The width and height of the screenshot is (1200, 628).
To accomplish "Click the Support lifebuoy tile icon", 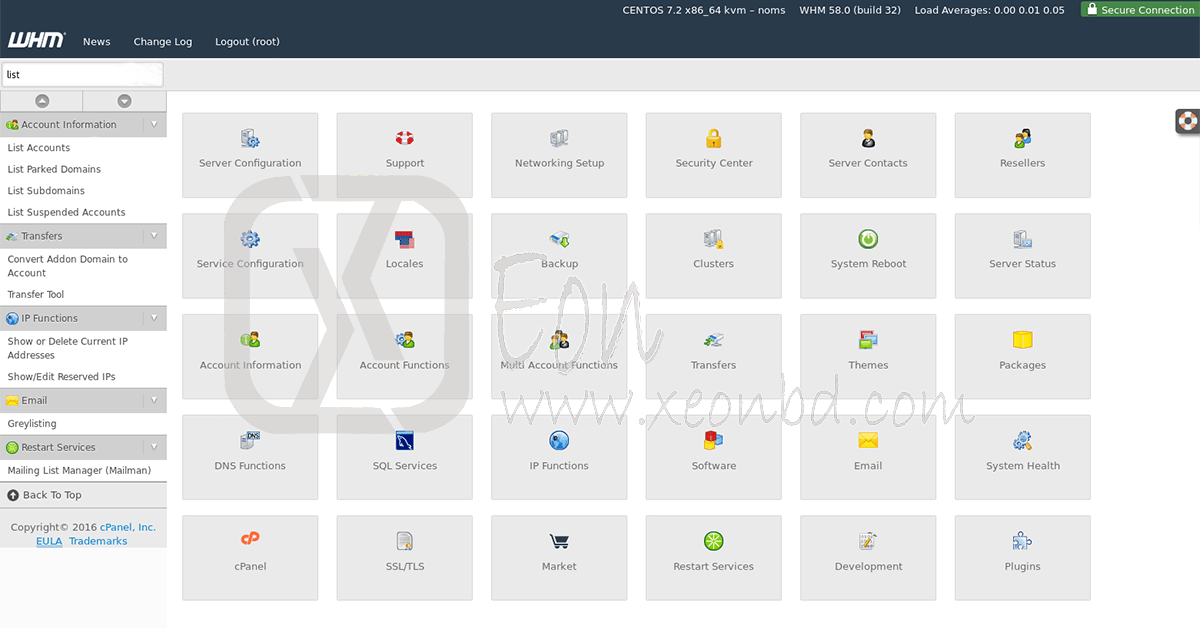I will point(404,139).
